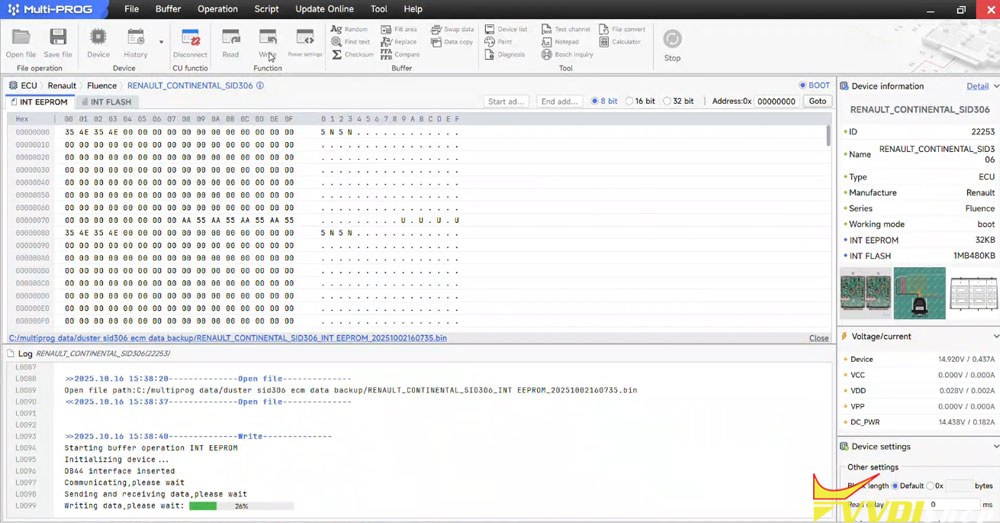Click the Save file icon

(58, 40)
